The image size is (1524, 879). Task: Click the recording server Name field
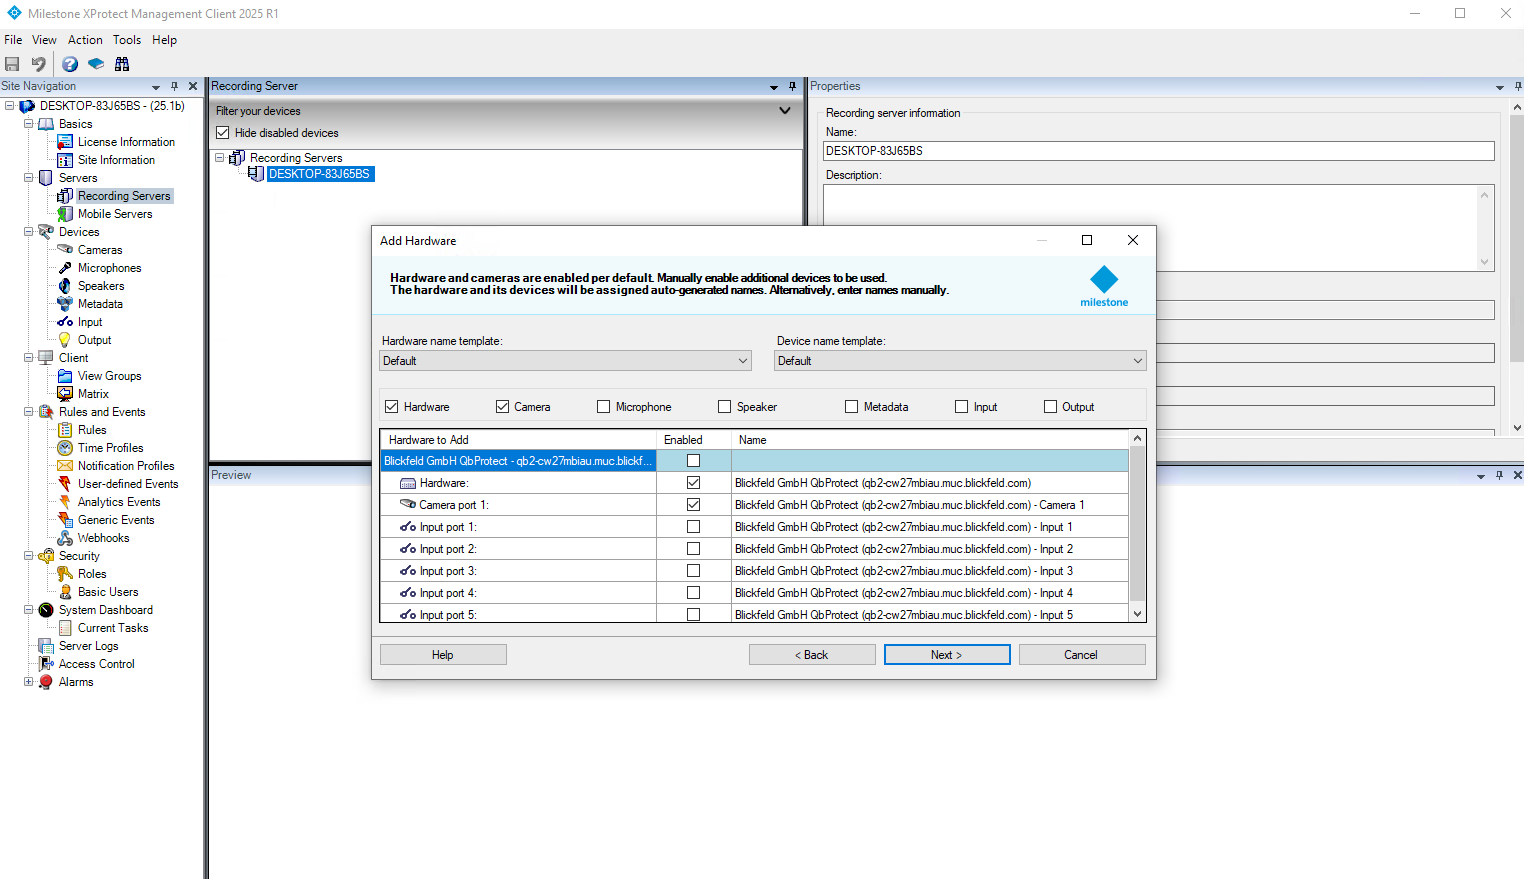pyautogui.click(x=1158, y=151)
